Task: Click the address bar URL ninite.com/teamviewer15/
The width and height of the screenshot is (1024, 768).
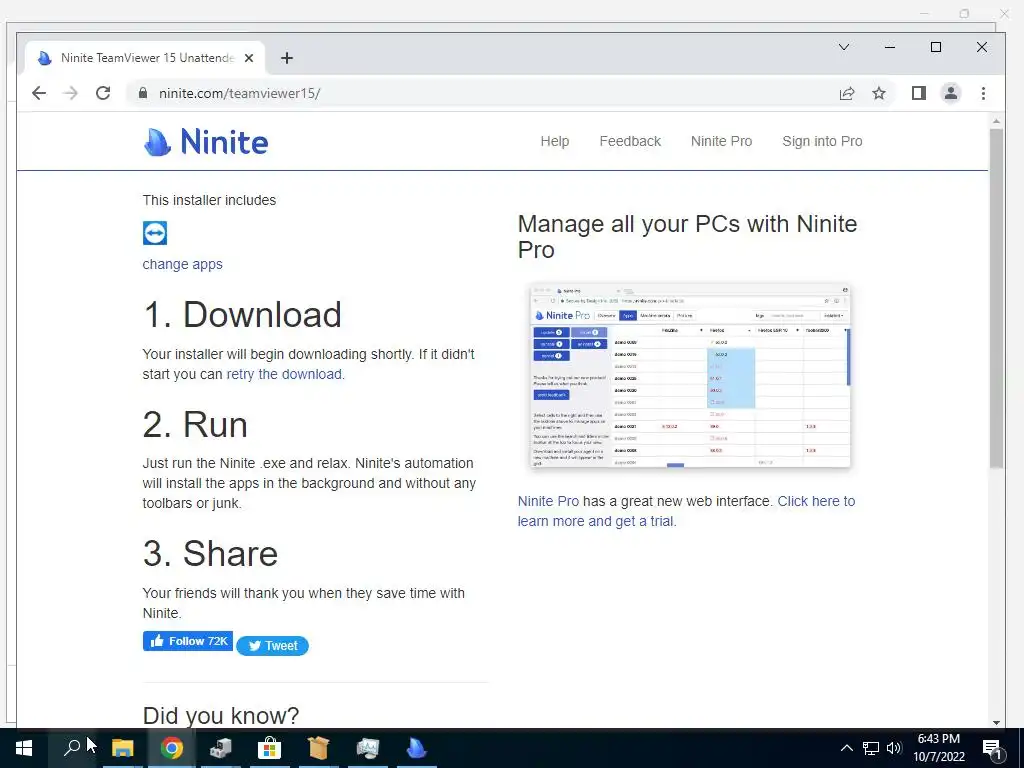Action: pos(240,93)
